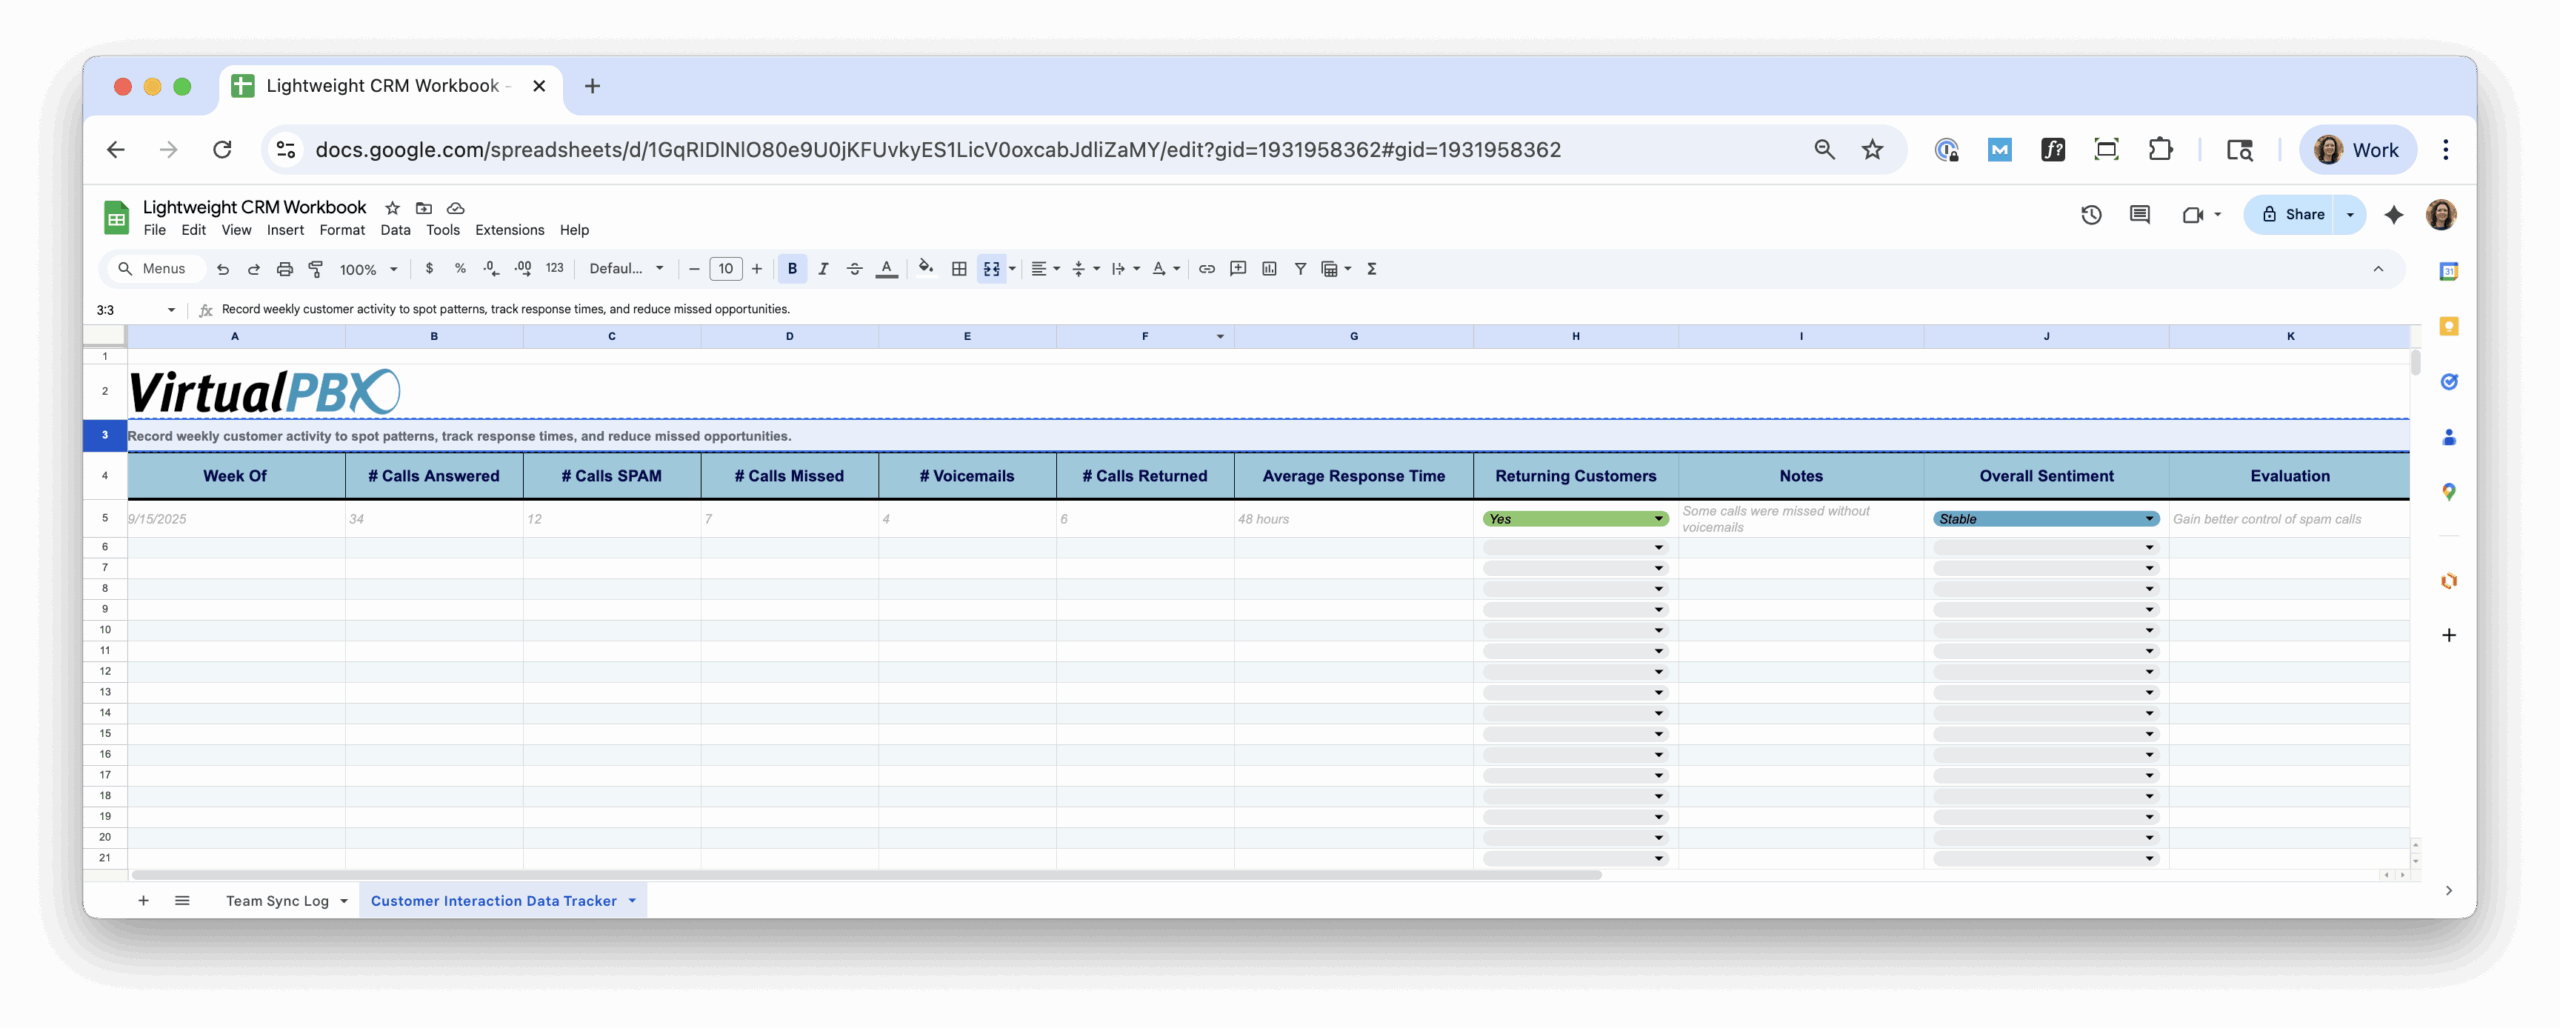Click the insert chart icon
2560x1028 pixels.
(x=1269, y=269)
